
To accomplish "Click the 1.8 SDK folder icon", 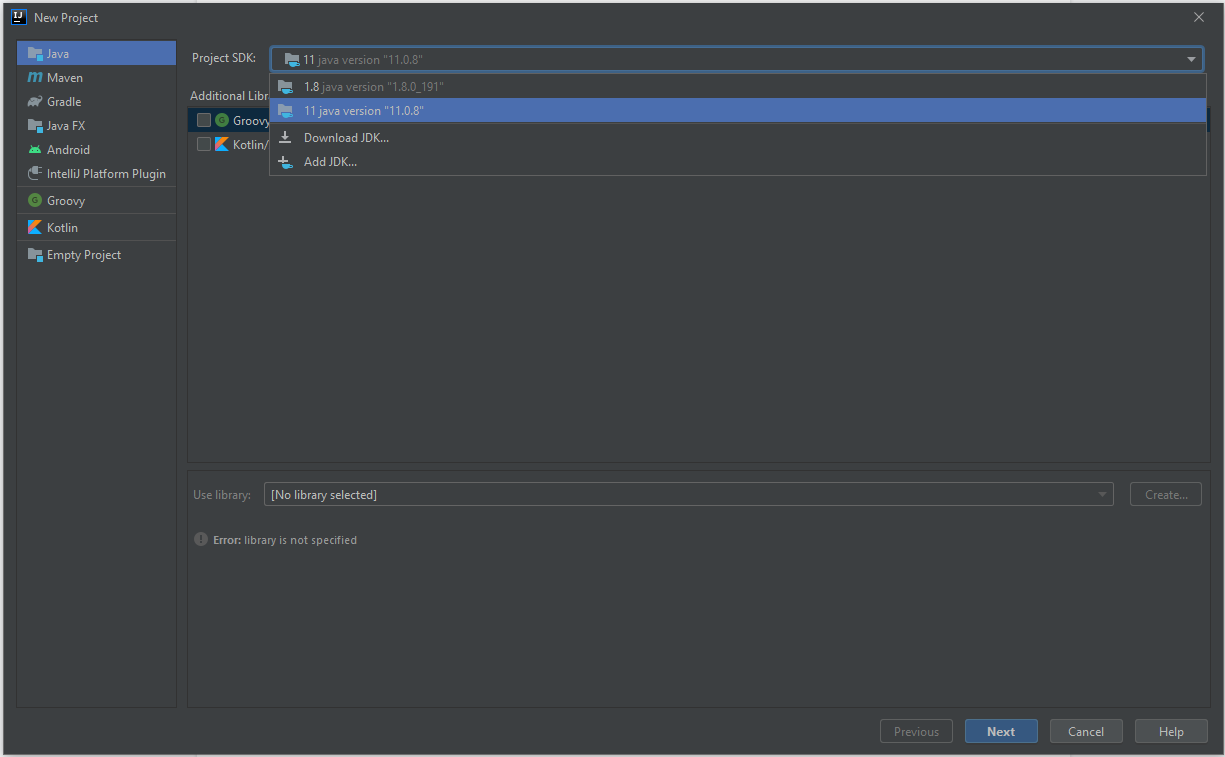I will click(x=285, y=86).
